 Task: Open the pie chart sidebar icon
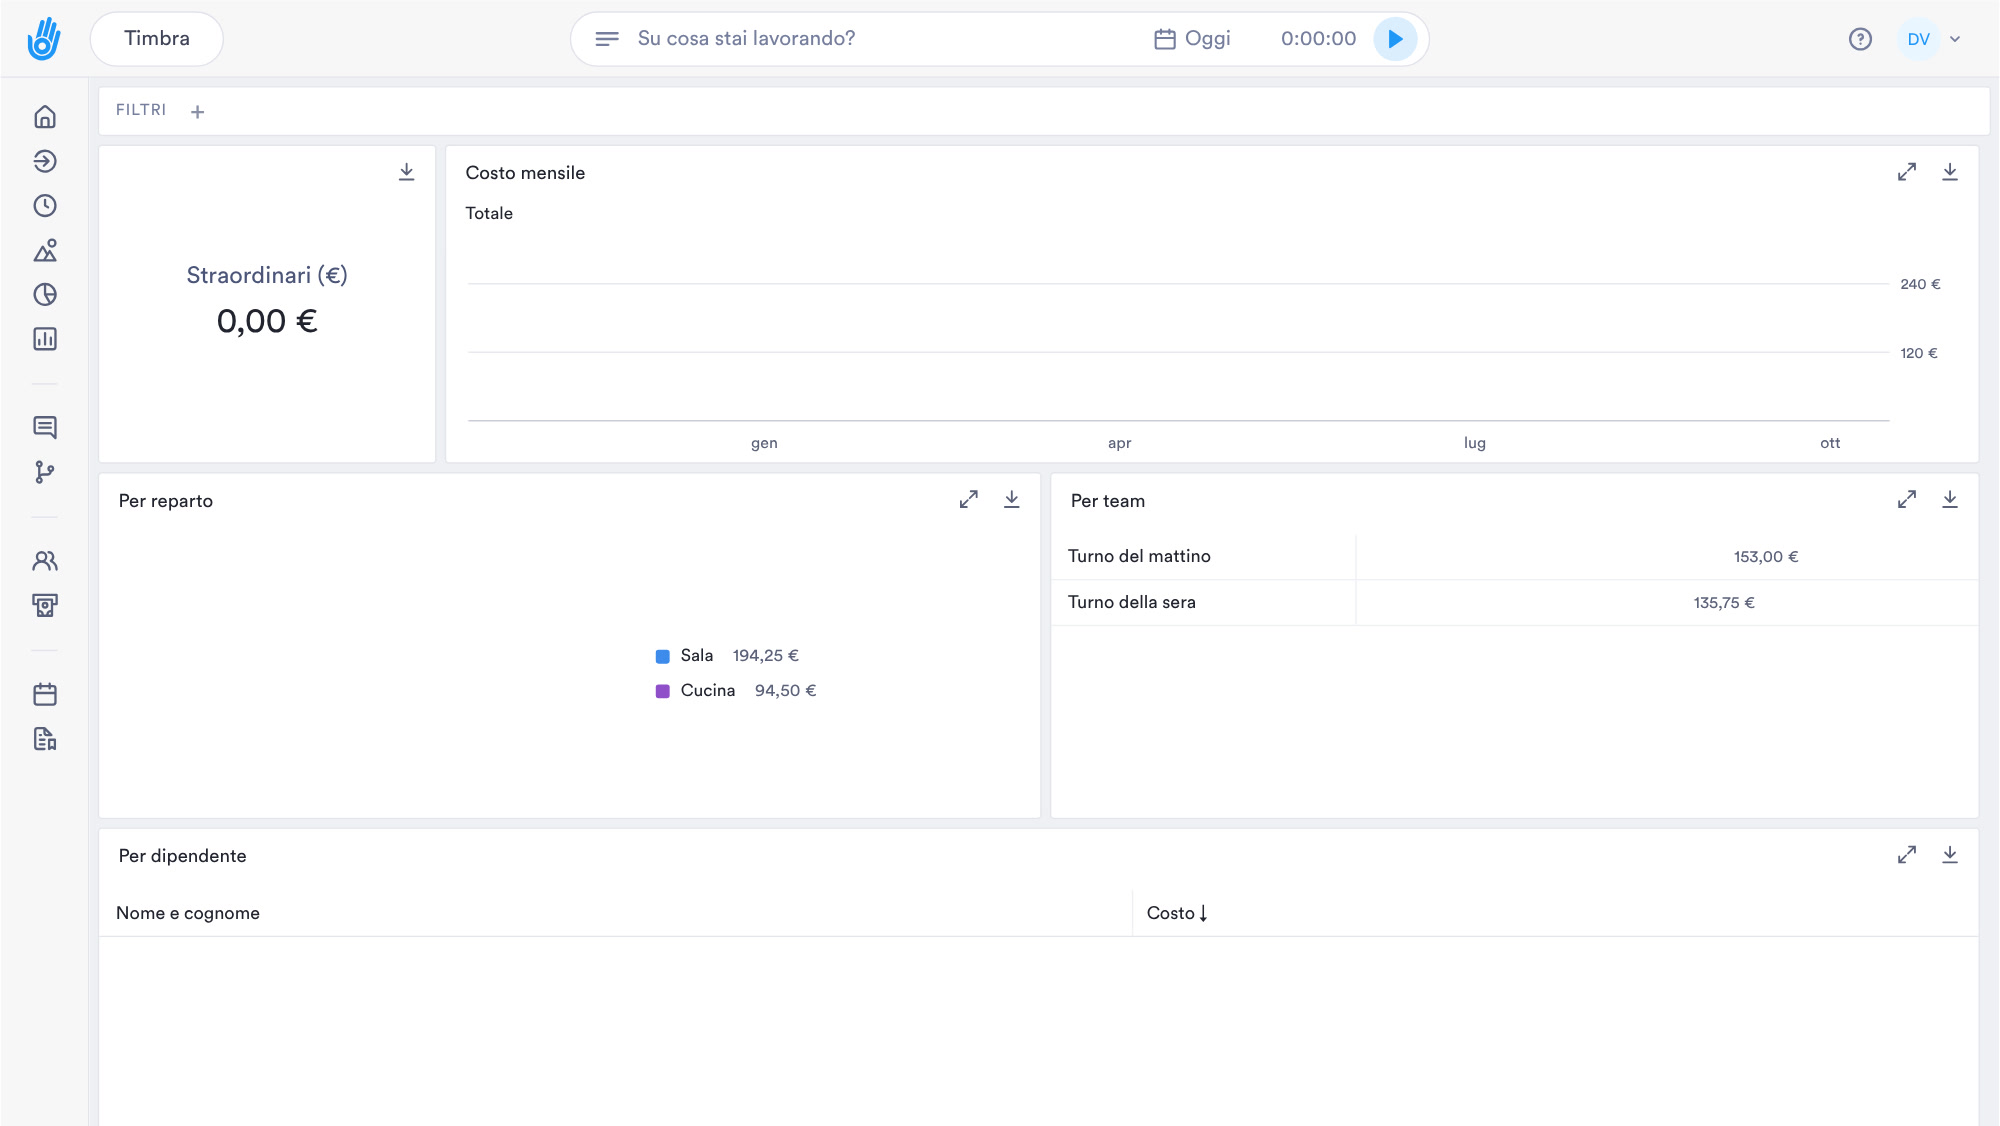click(x=45, y=294)
